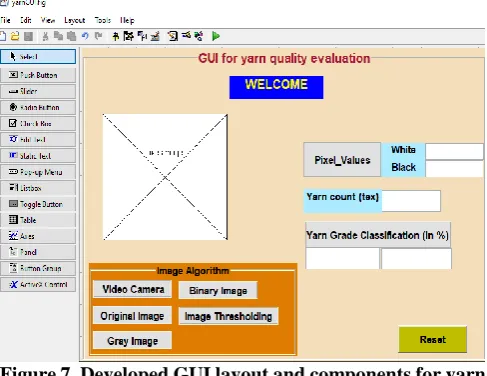The image size is (487, 376).
Task: Click the Redo arrow icon
Action: point(98,36)
